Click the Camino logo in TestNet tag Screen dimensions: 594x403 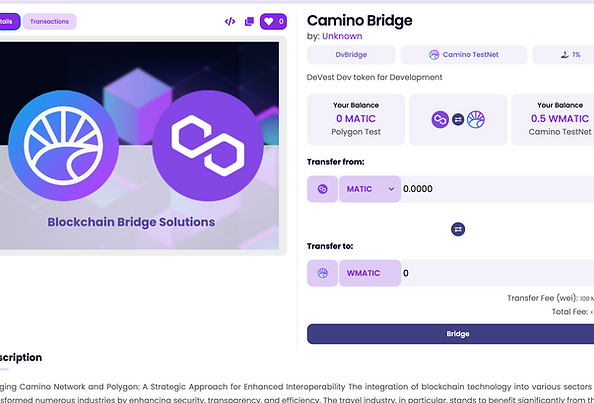[434, 55]
